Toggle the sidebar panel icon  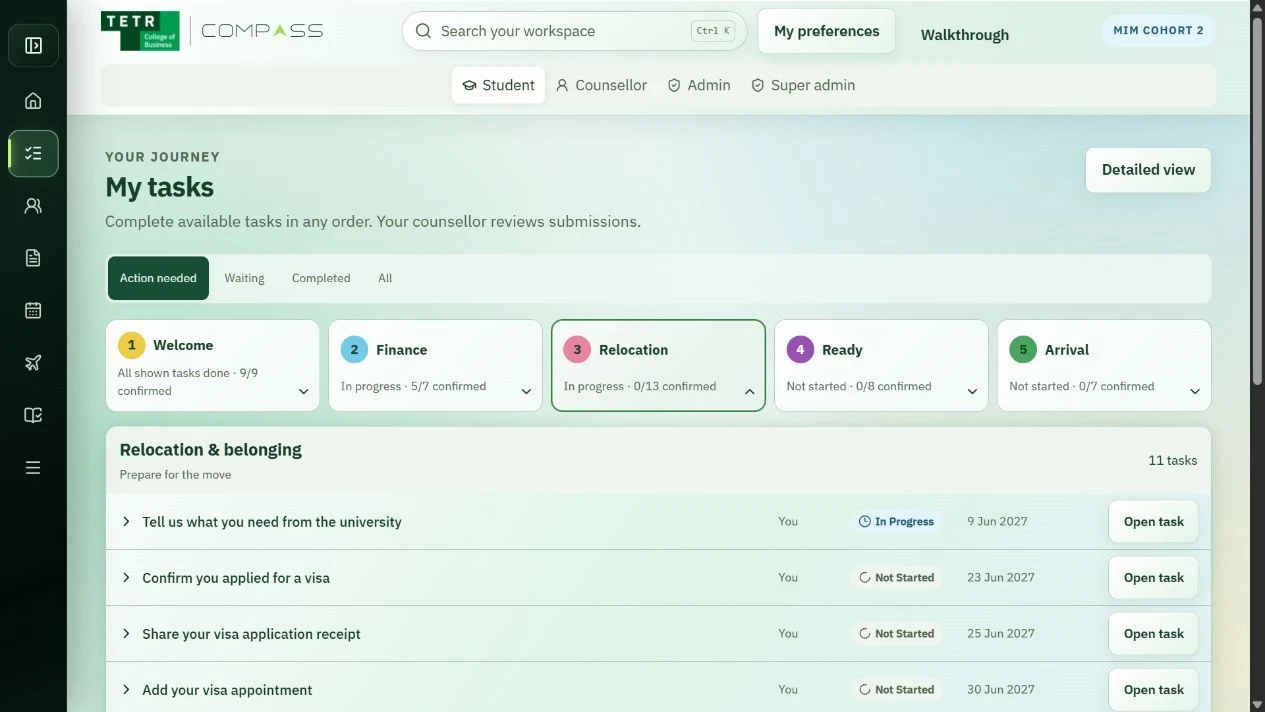[x=33, y=46]
